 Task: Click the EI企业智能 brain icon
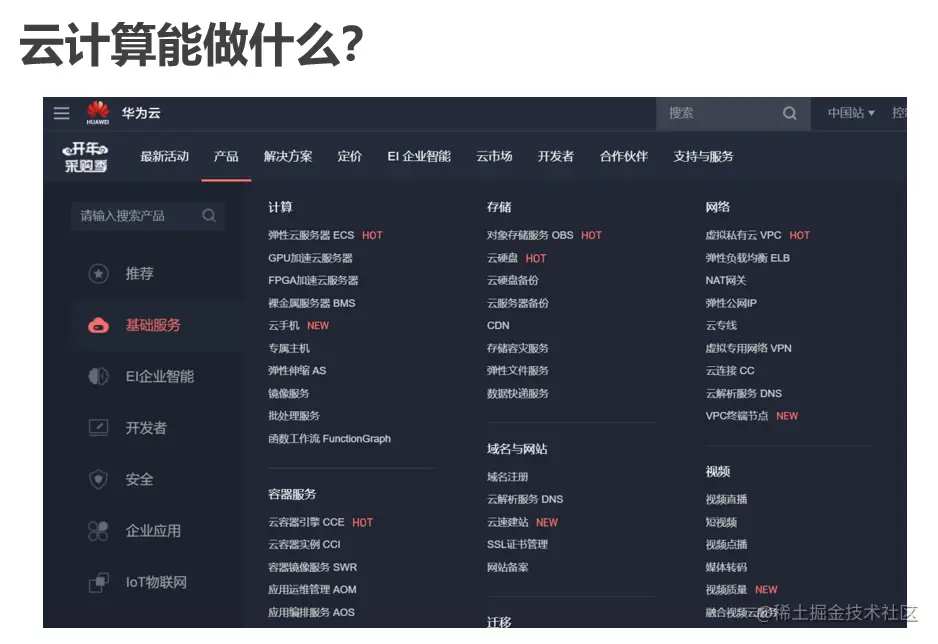point(99,376)
